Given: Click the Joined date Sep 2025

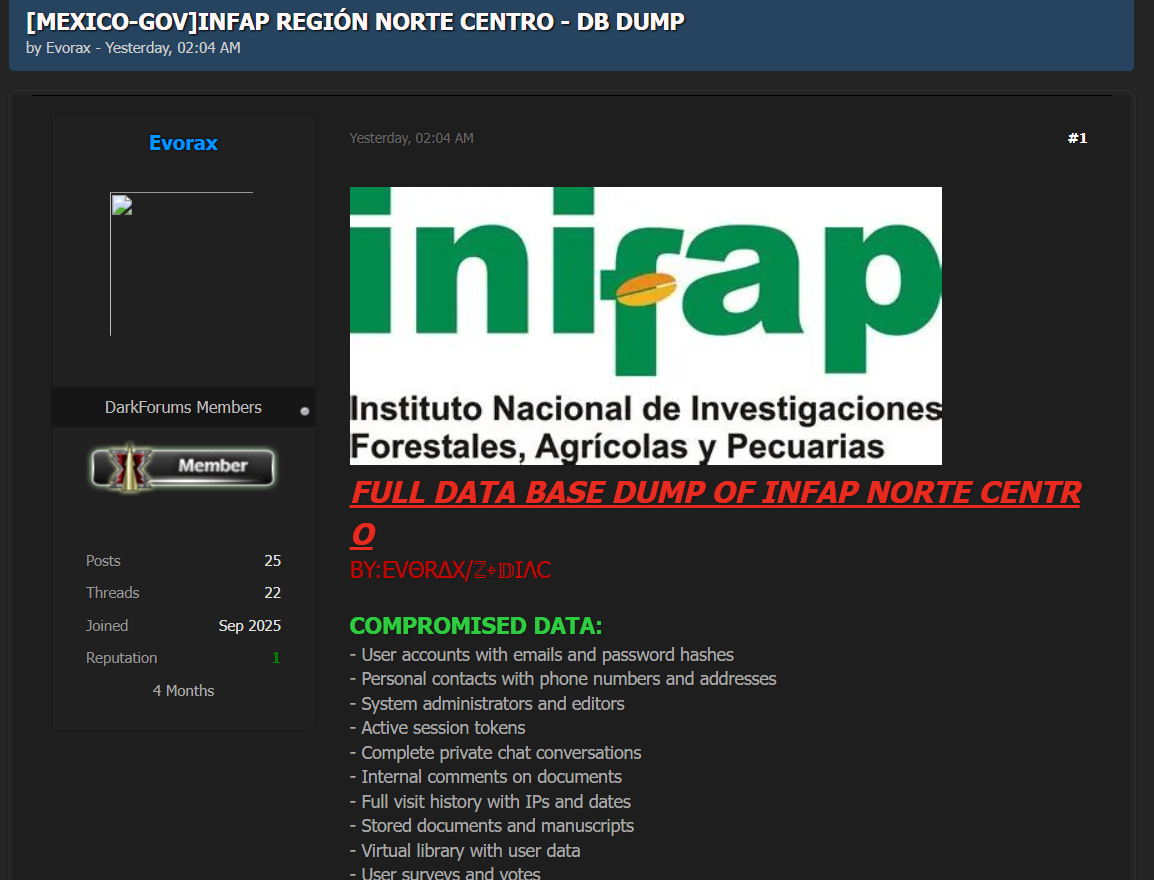Looking at the screenshot, I should [250, 626].
